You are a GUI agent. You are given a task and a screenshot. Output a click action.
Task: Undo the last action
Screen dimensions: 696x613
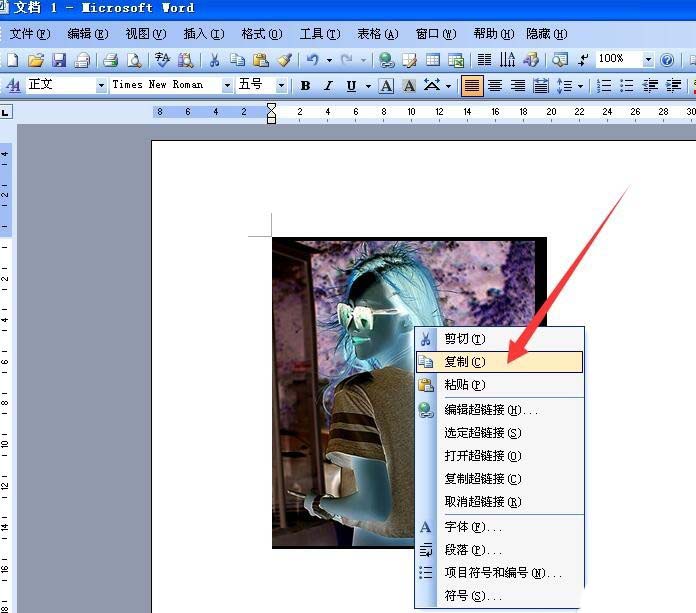tap(312, 59)
